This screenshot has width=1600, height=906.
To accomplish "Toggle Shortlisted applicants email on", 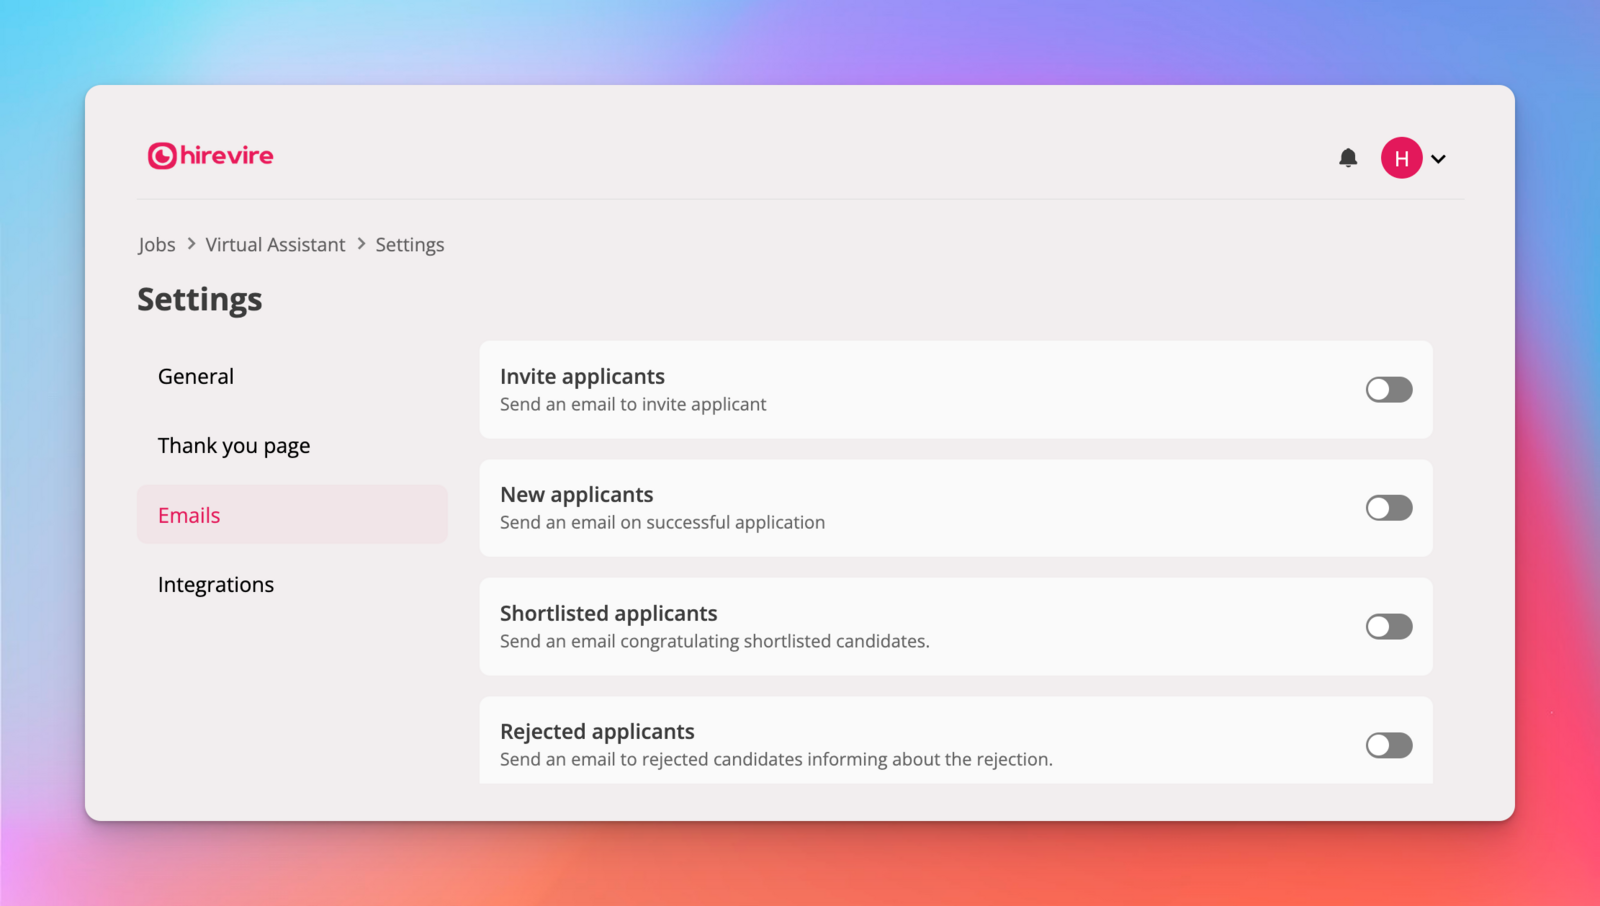I will pos(1388,627).
